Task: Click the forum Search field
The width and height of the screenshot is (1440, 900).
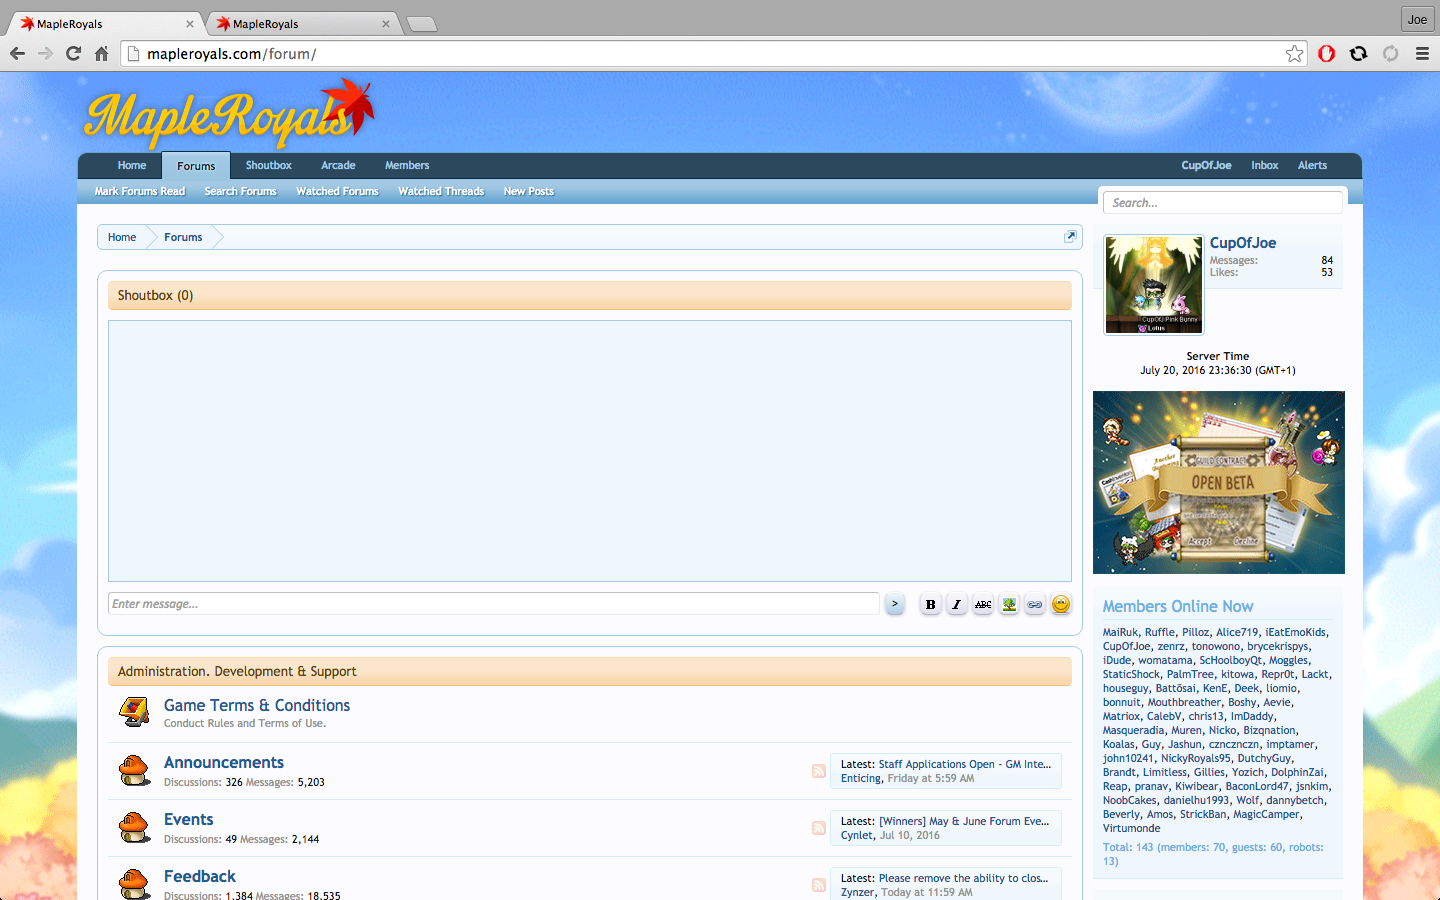Action: [1223, 203]
